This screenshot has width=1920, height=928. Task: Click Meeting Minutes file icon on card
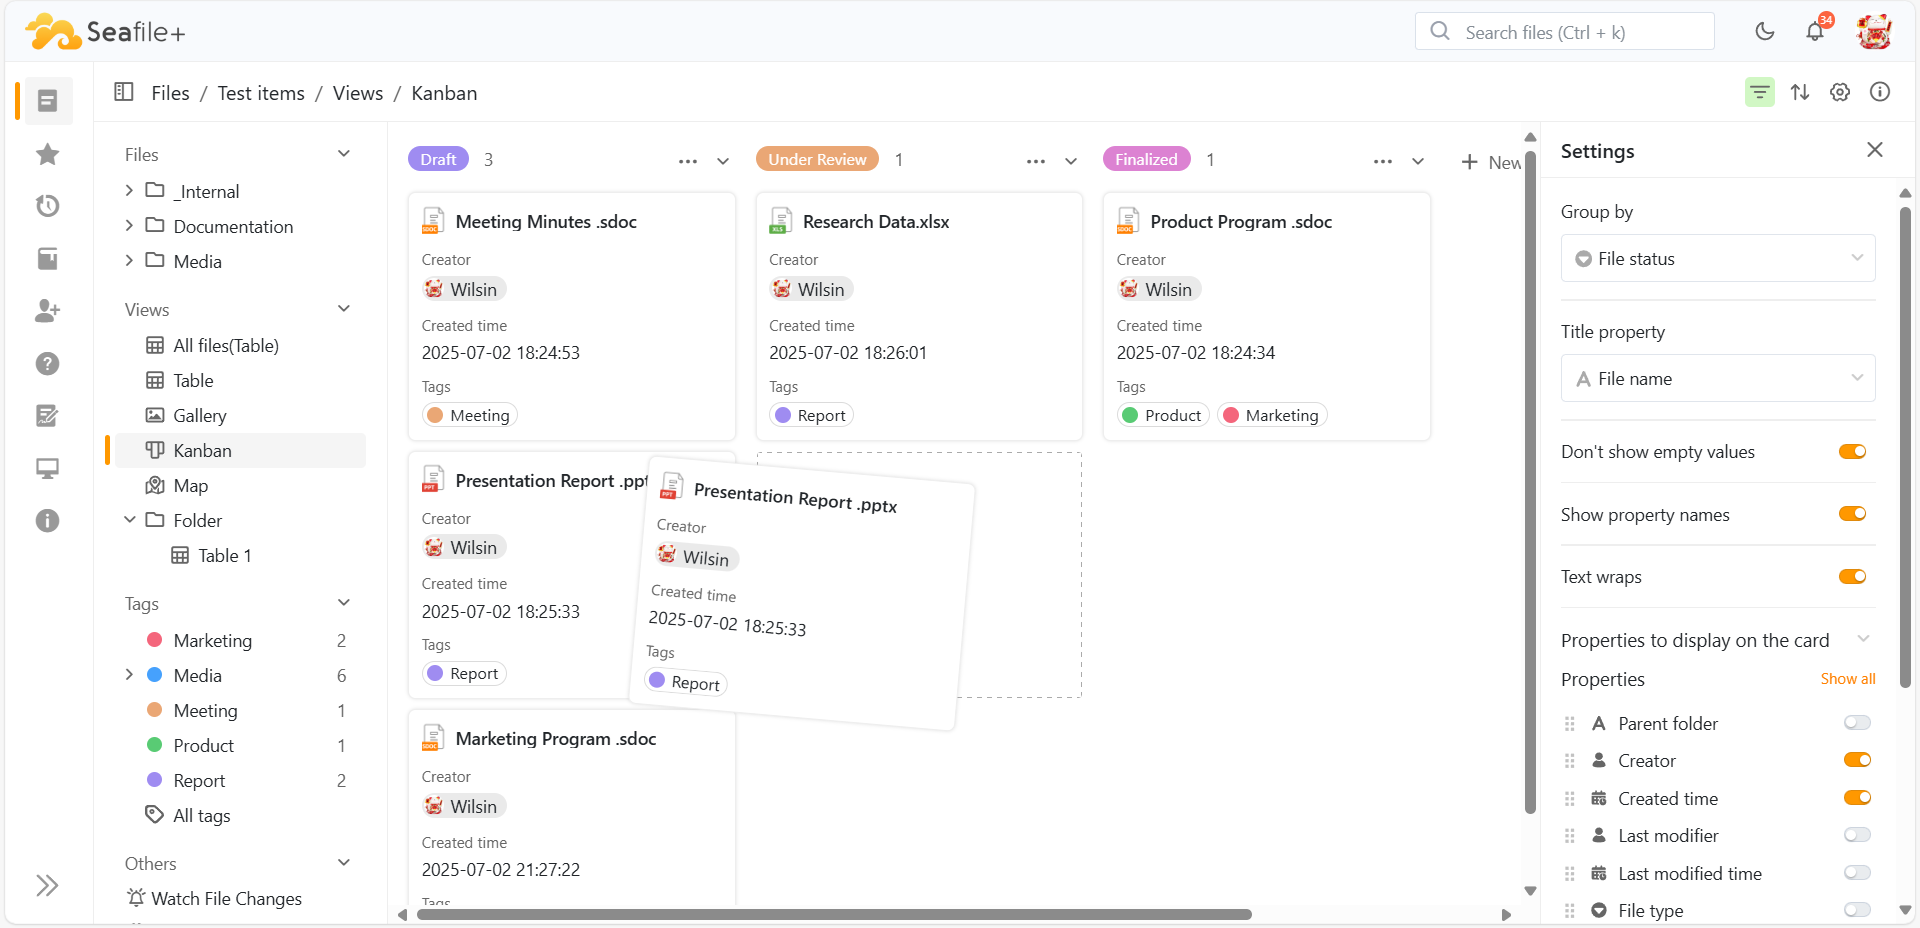tap(433, 221)
